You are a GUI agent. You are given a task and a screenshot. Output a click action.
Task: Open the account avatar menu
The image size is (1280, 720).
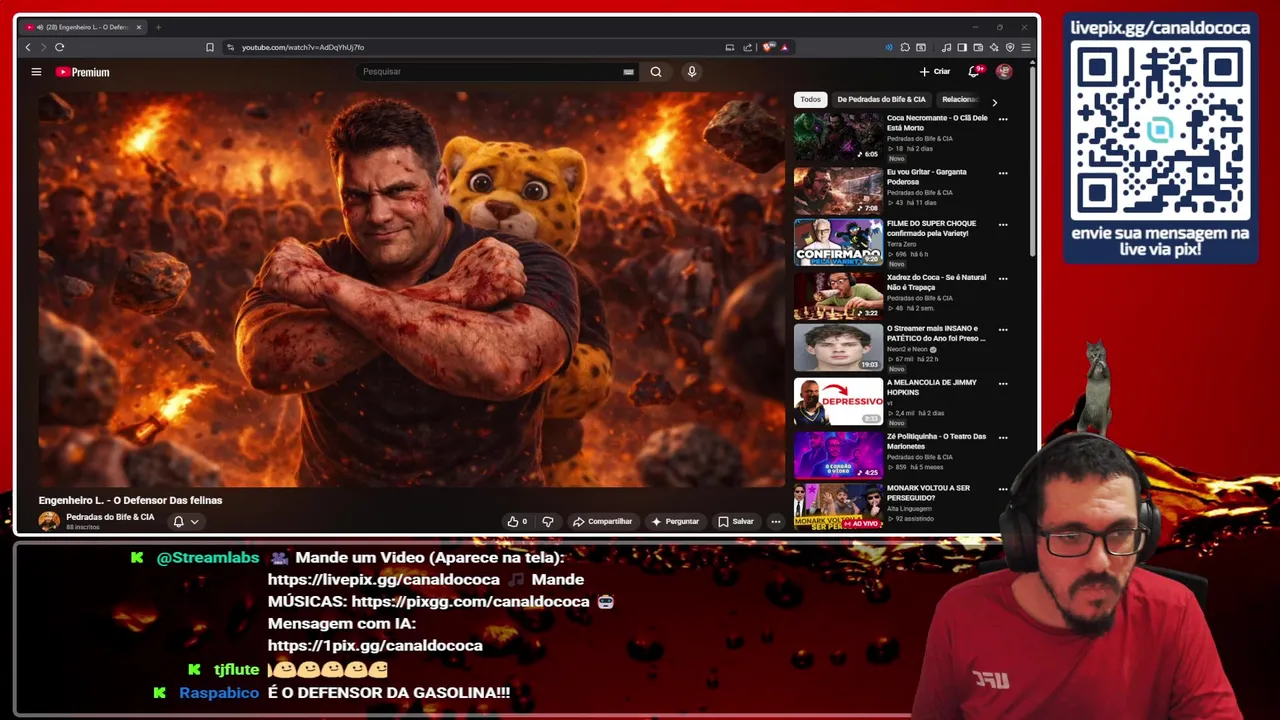click(1004, 72)
